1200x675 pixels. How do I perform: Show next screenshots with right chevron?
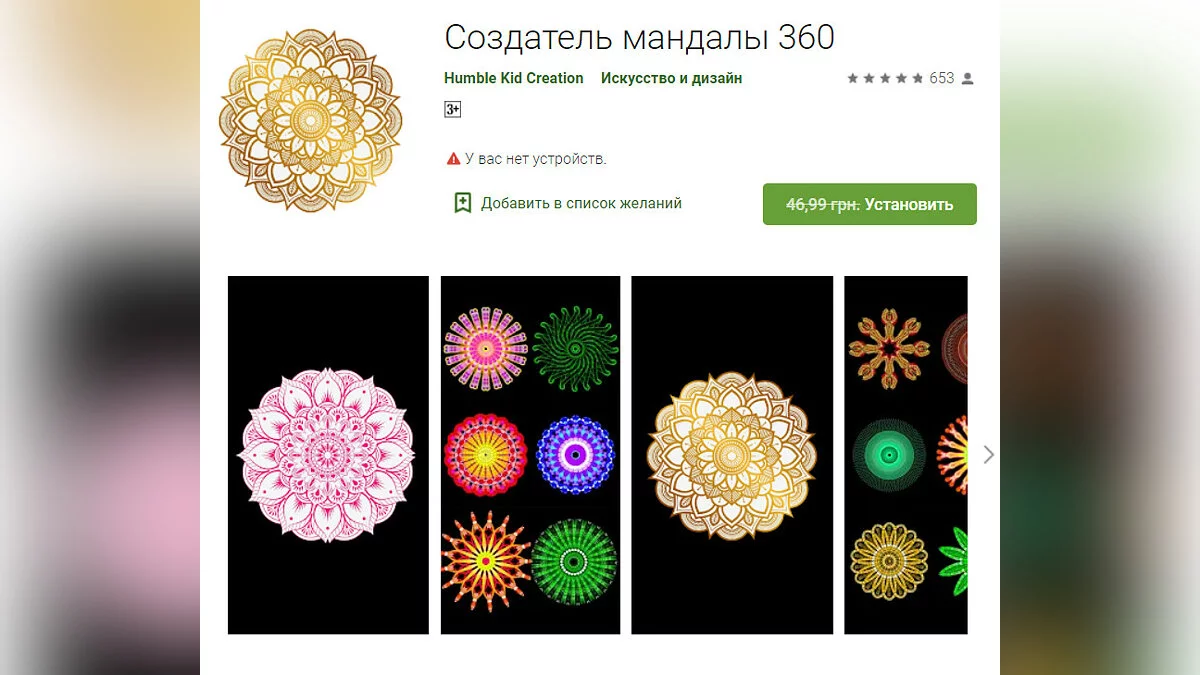tap(989, 455)
